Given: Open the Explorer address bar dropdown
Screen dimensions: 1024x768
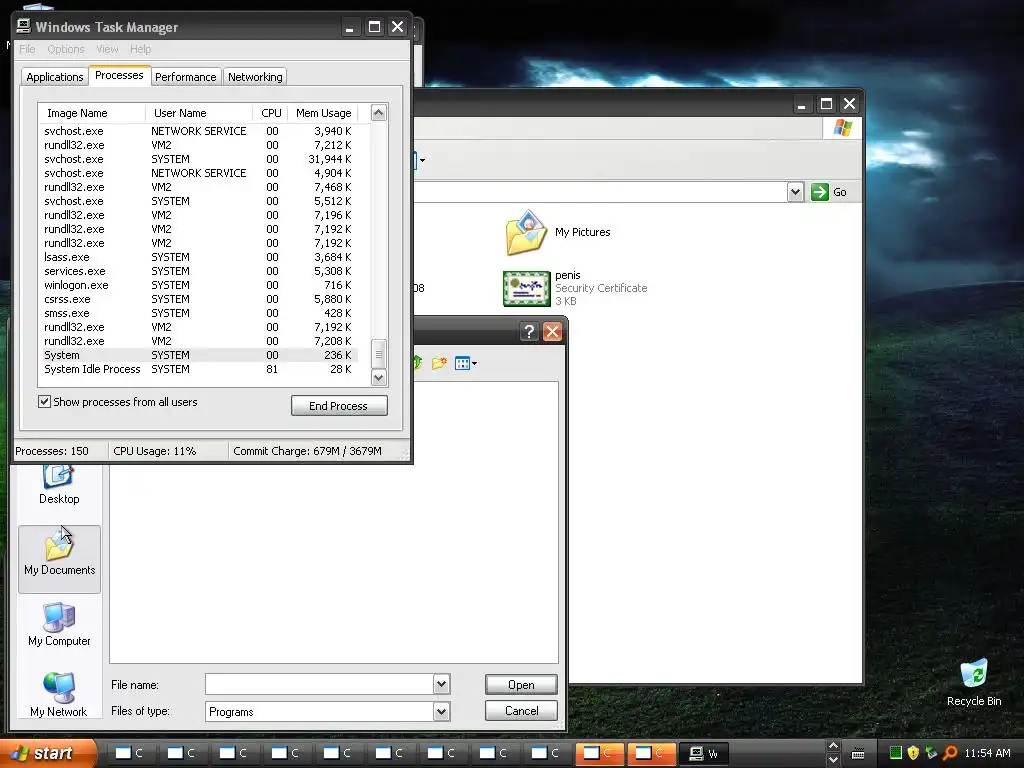Looking at the screenshot, I should click(x=795, y=192).
